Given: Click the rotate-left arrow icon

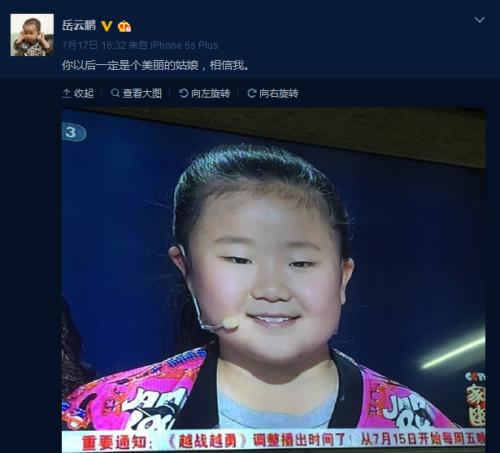Looking at the screenshot, I should pyautogui.click(x=183, y=93).
